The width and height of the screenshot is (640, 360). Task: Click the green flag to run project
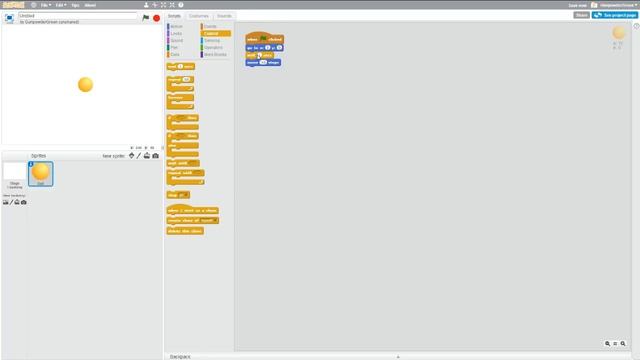click(x=146, y=18)
